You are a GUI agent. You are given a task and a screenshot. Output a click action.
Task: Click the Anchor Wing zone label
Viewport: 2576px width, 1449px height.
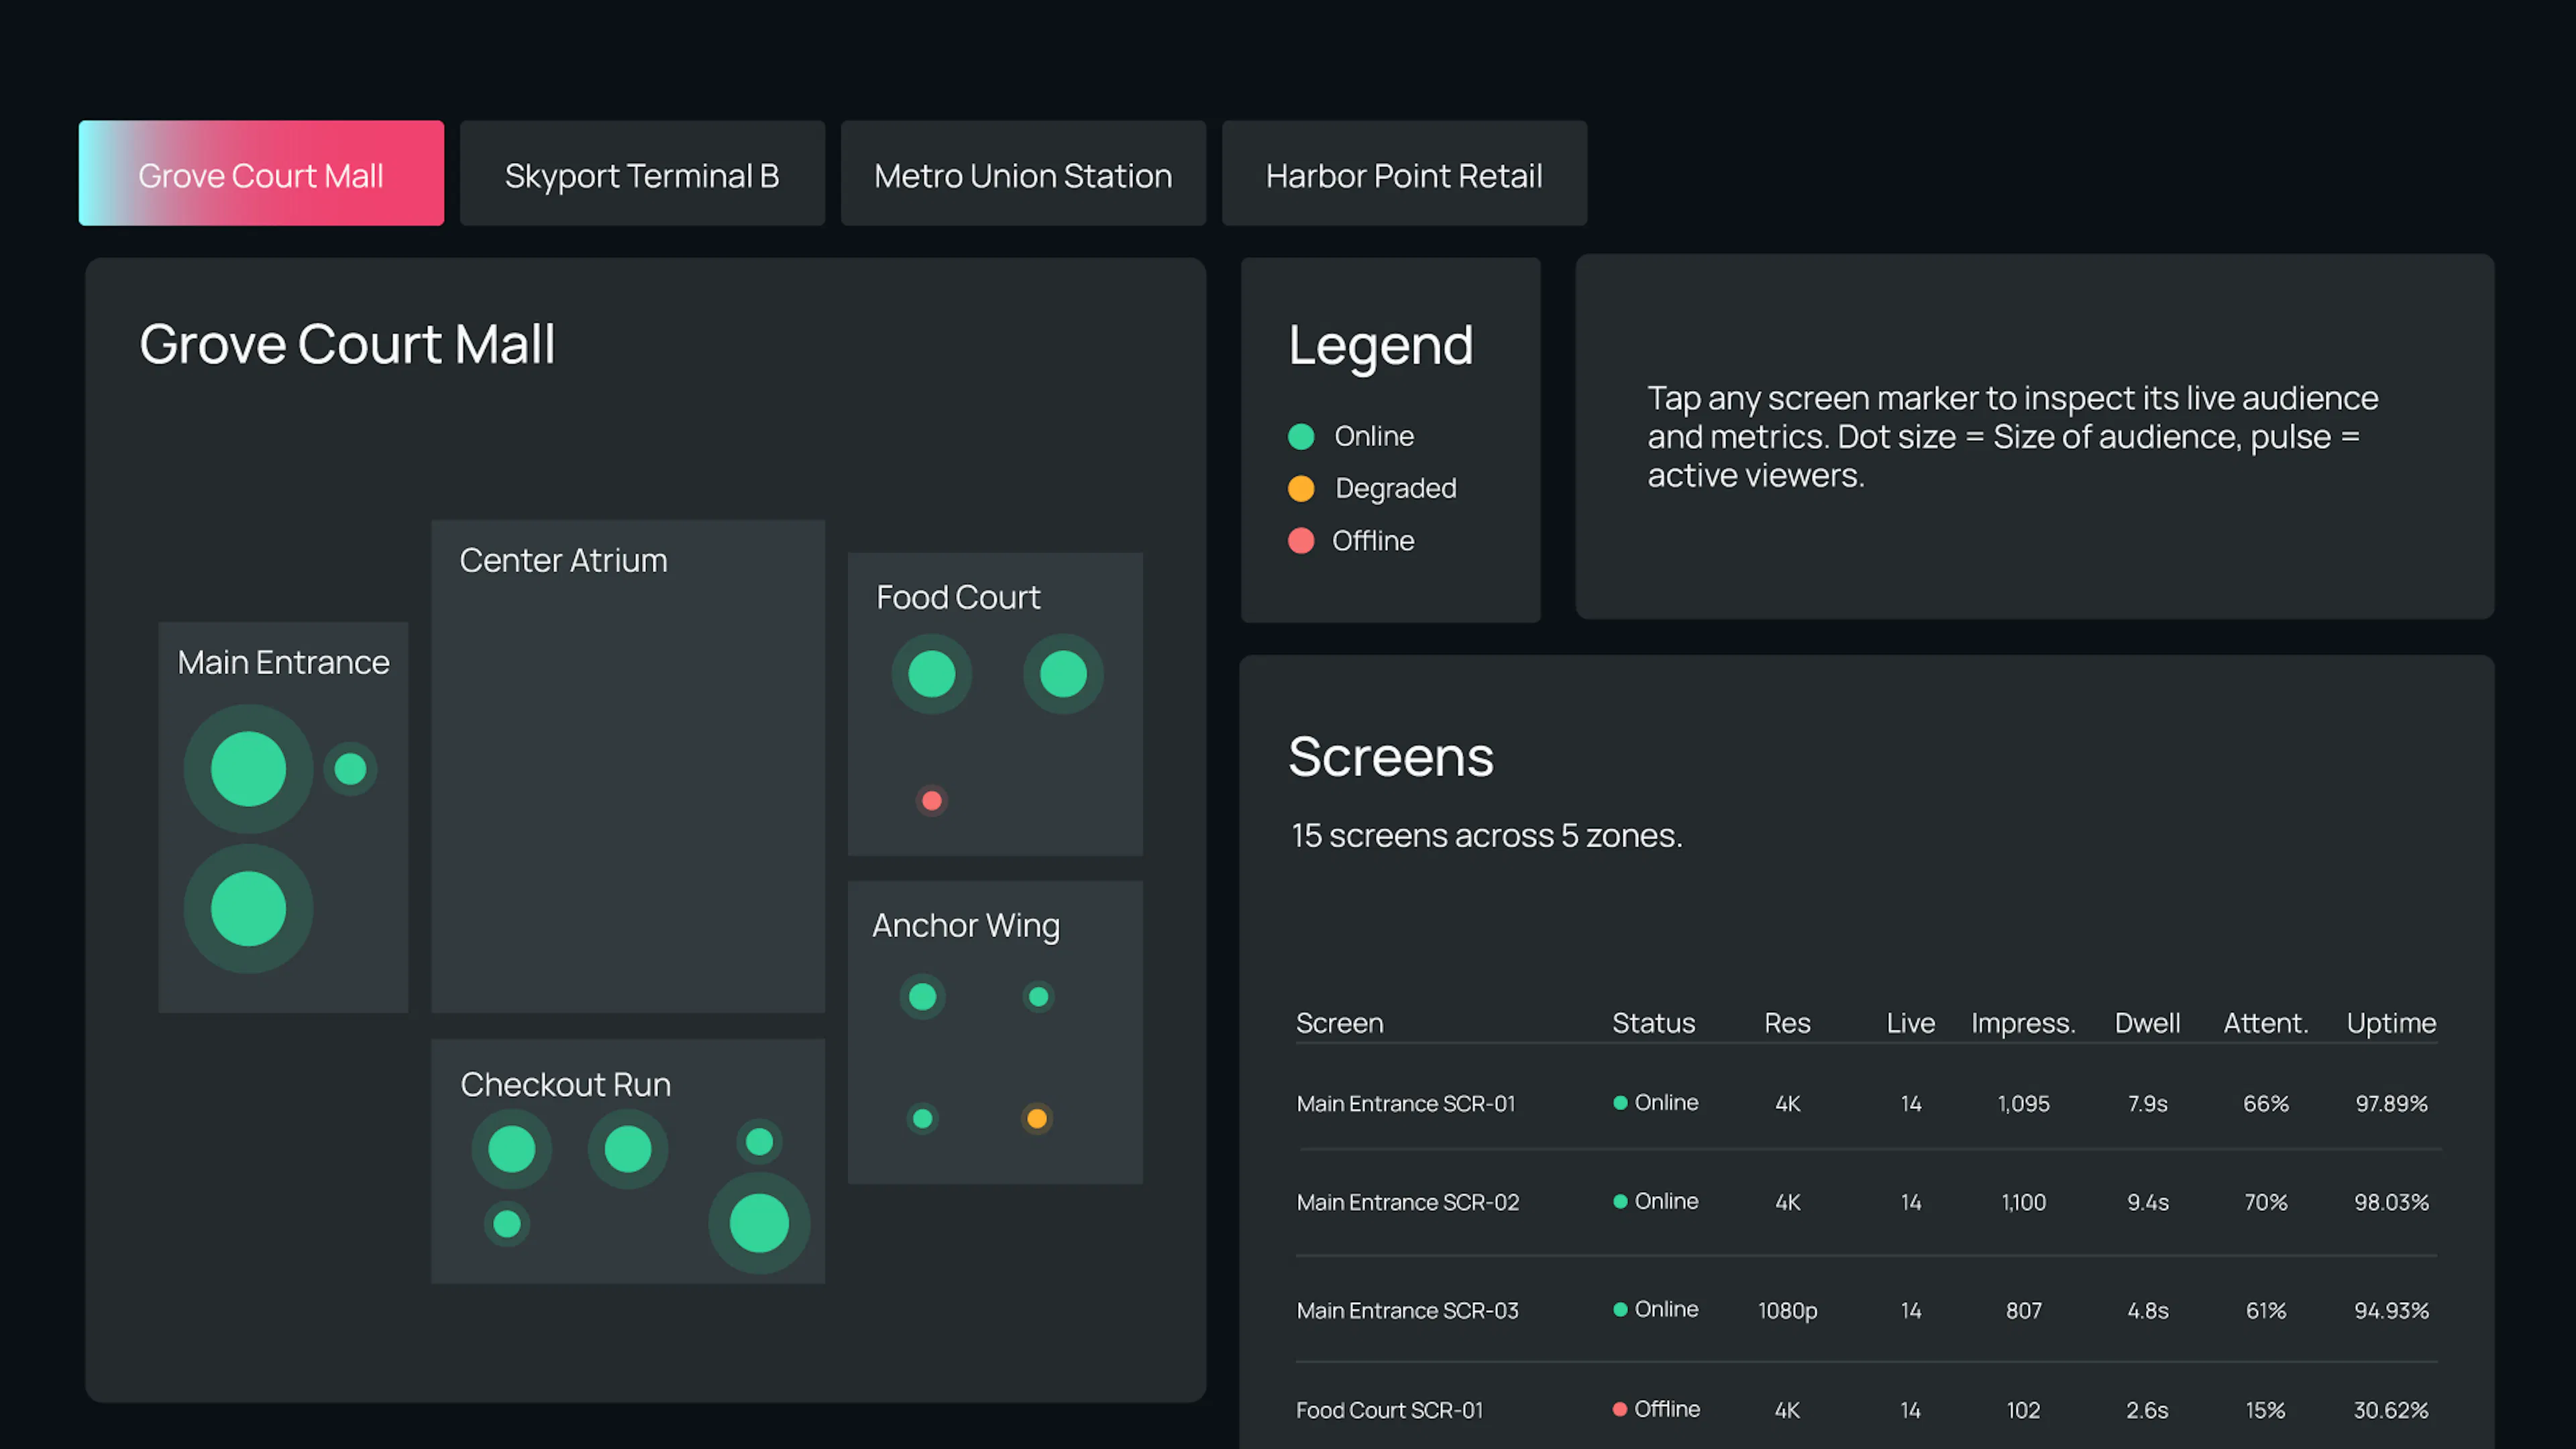pyautogui.click(x=966, y=926)
